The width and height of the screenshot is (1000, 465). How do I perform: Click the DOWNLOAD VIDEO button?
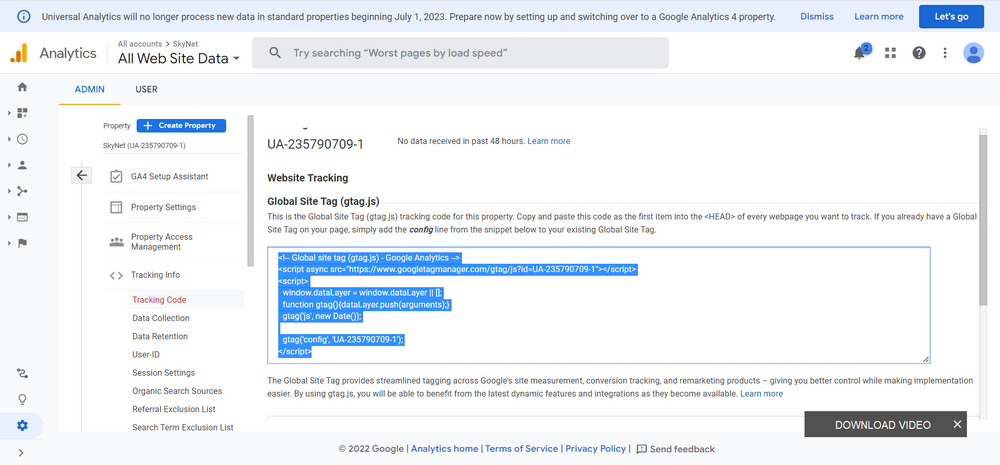tap(883, 425)
